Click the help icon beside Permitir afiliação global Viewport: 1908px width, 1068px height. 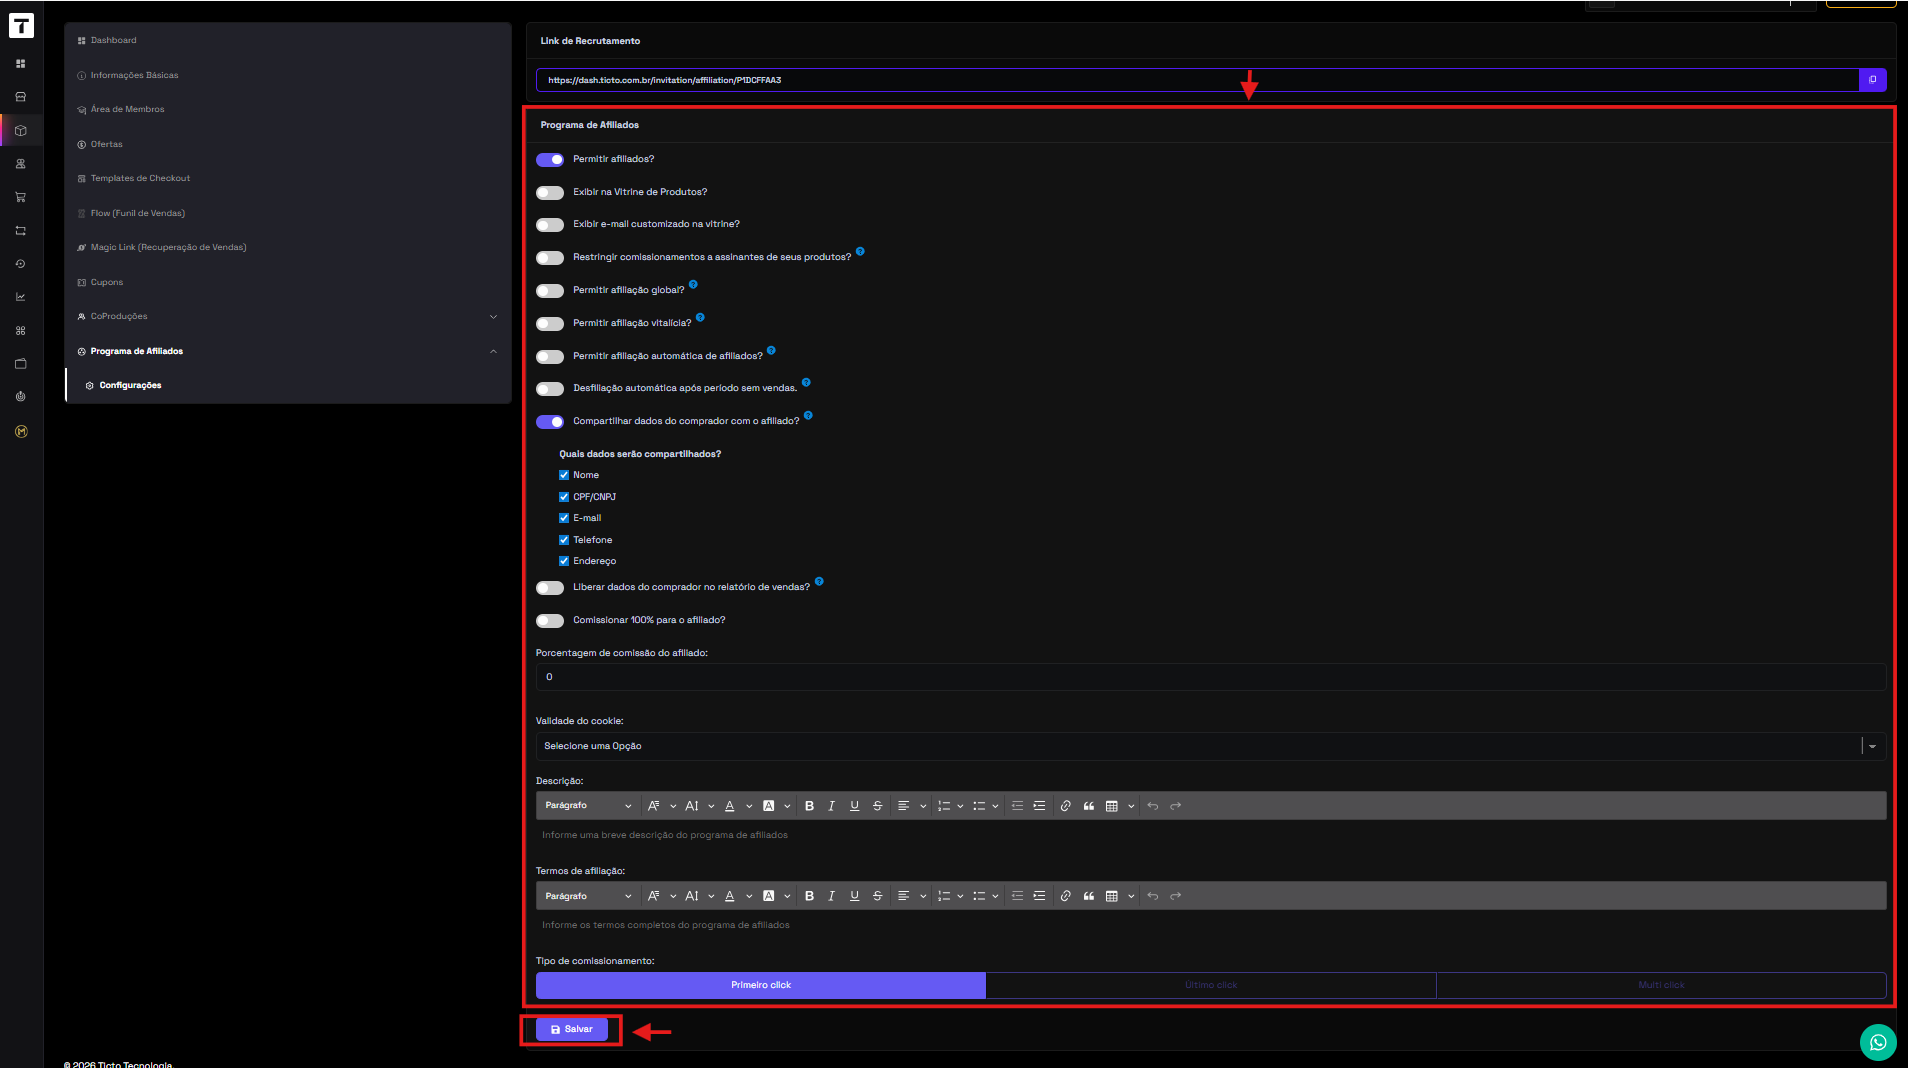click(693, 285)
